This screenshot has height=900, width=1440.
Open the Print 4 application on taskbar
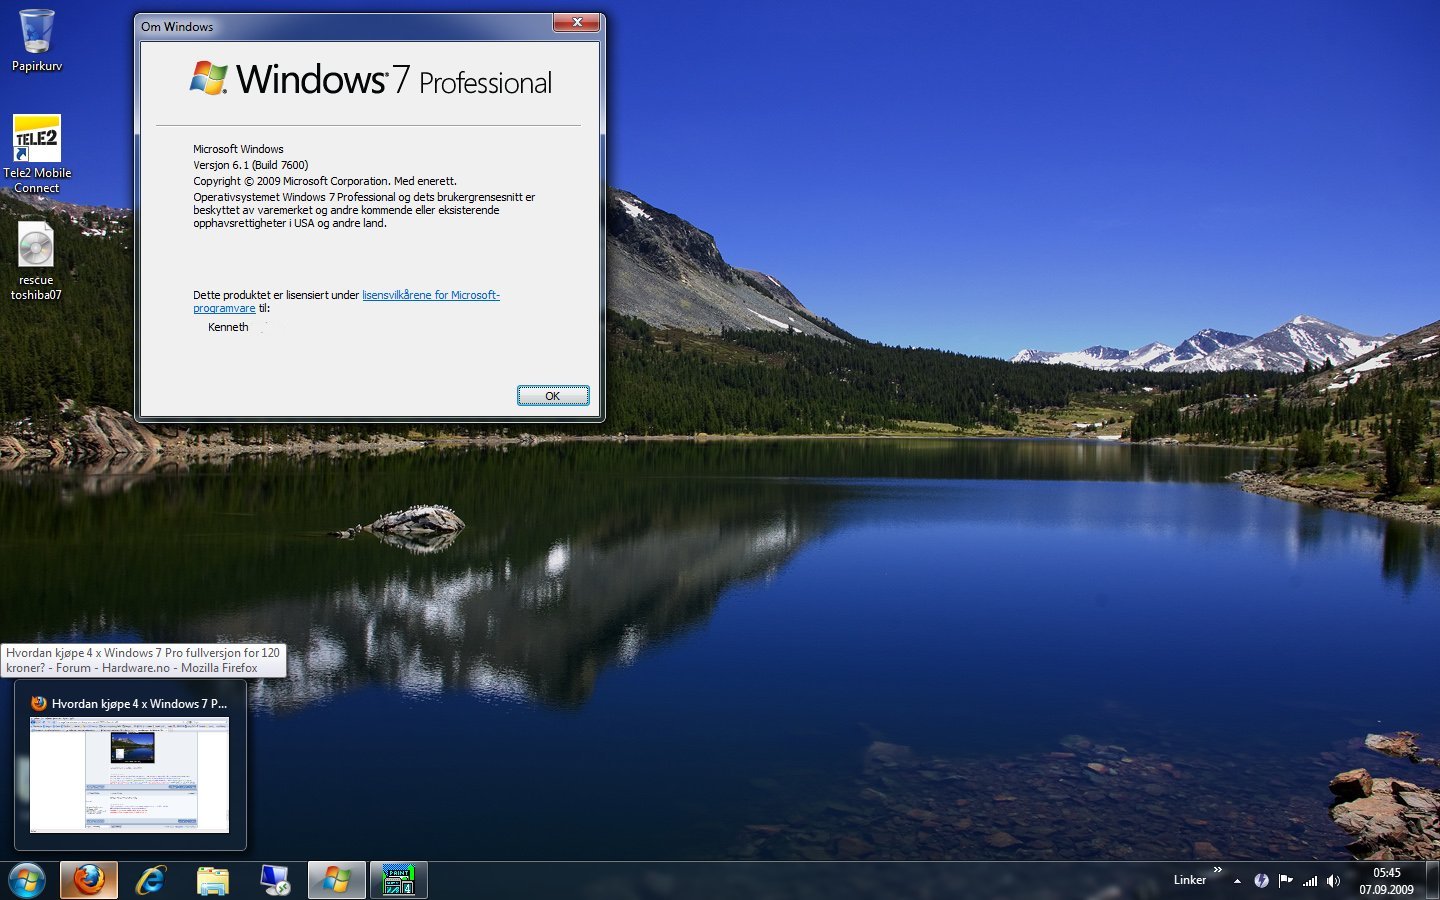399,880
